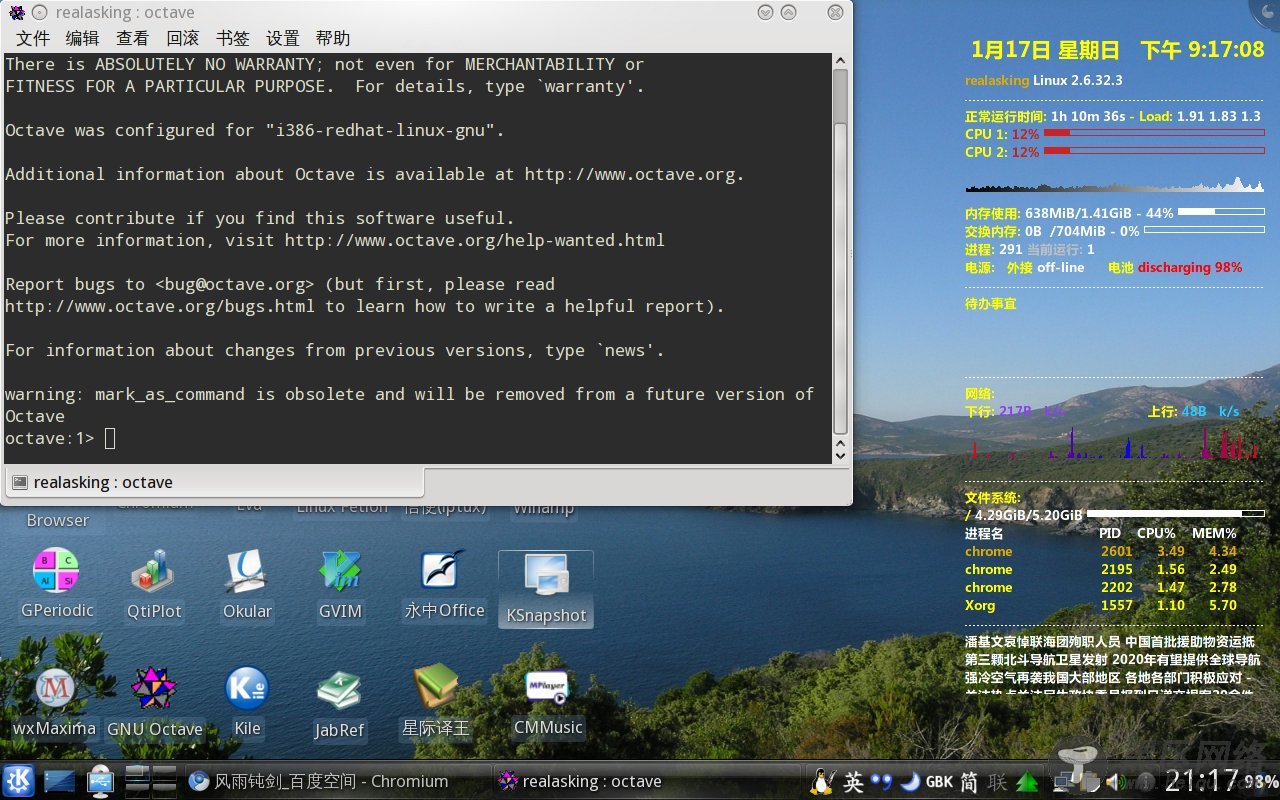Open the 帮助 menu
Image resolution: width=1280 pixels, height=800 pixels.
click(x=333, y=38)
